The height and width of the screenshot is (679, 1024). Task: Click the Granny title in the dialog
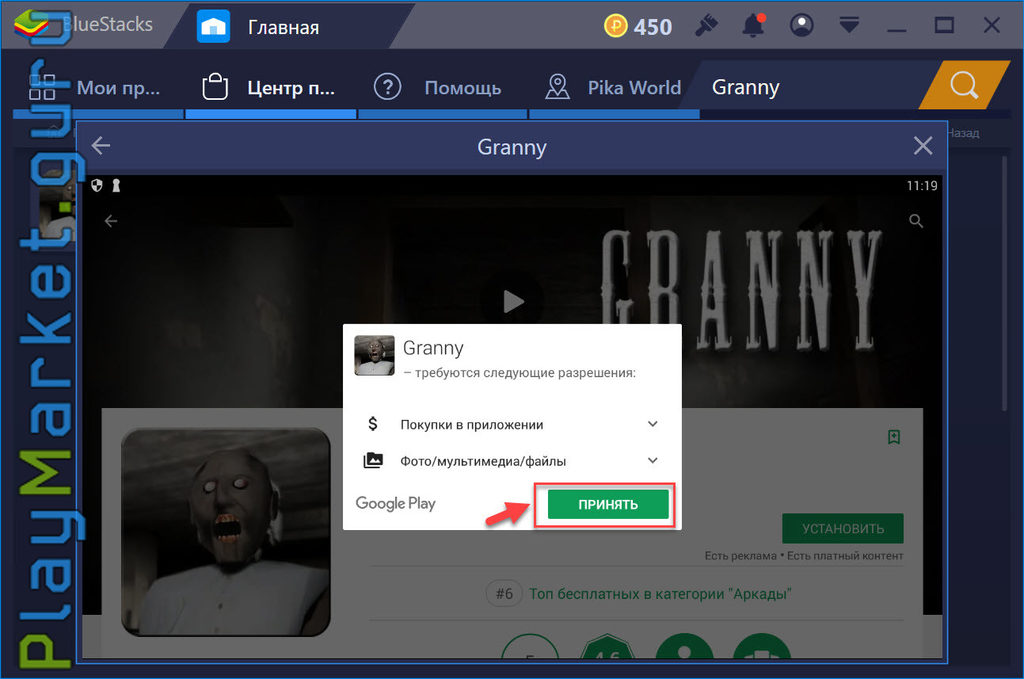click(433, 348)
